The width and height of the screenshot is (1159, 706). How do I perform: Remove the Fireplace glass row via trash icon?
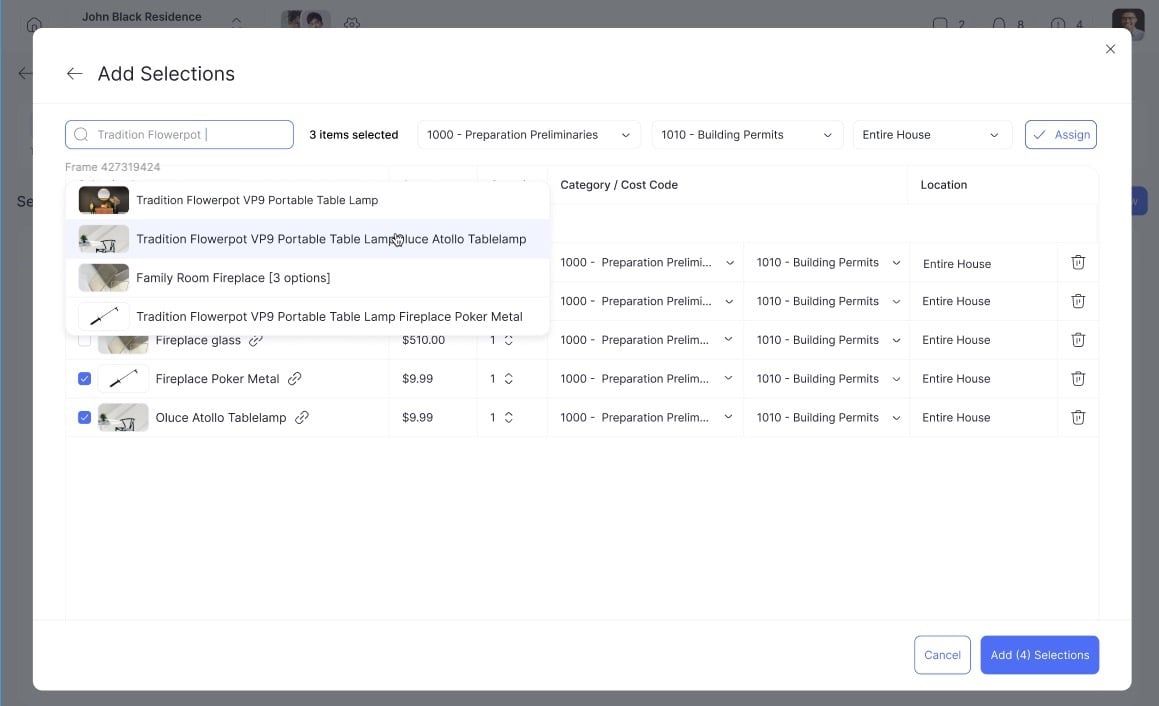[x=1078, y=339]
